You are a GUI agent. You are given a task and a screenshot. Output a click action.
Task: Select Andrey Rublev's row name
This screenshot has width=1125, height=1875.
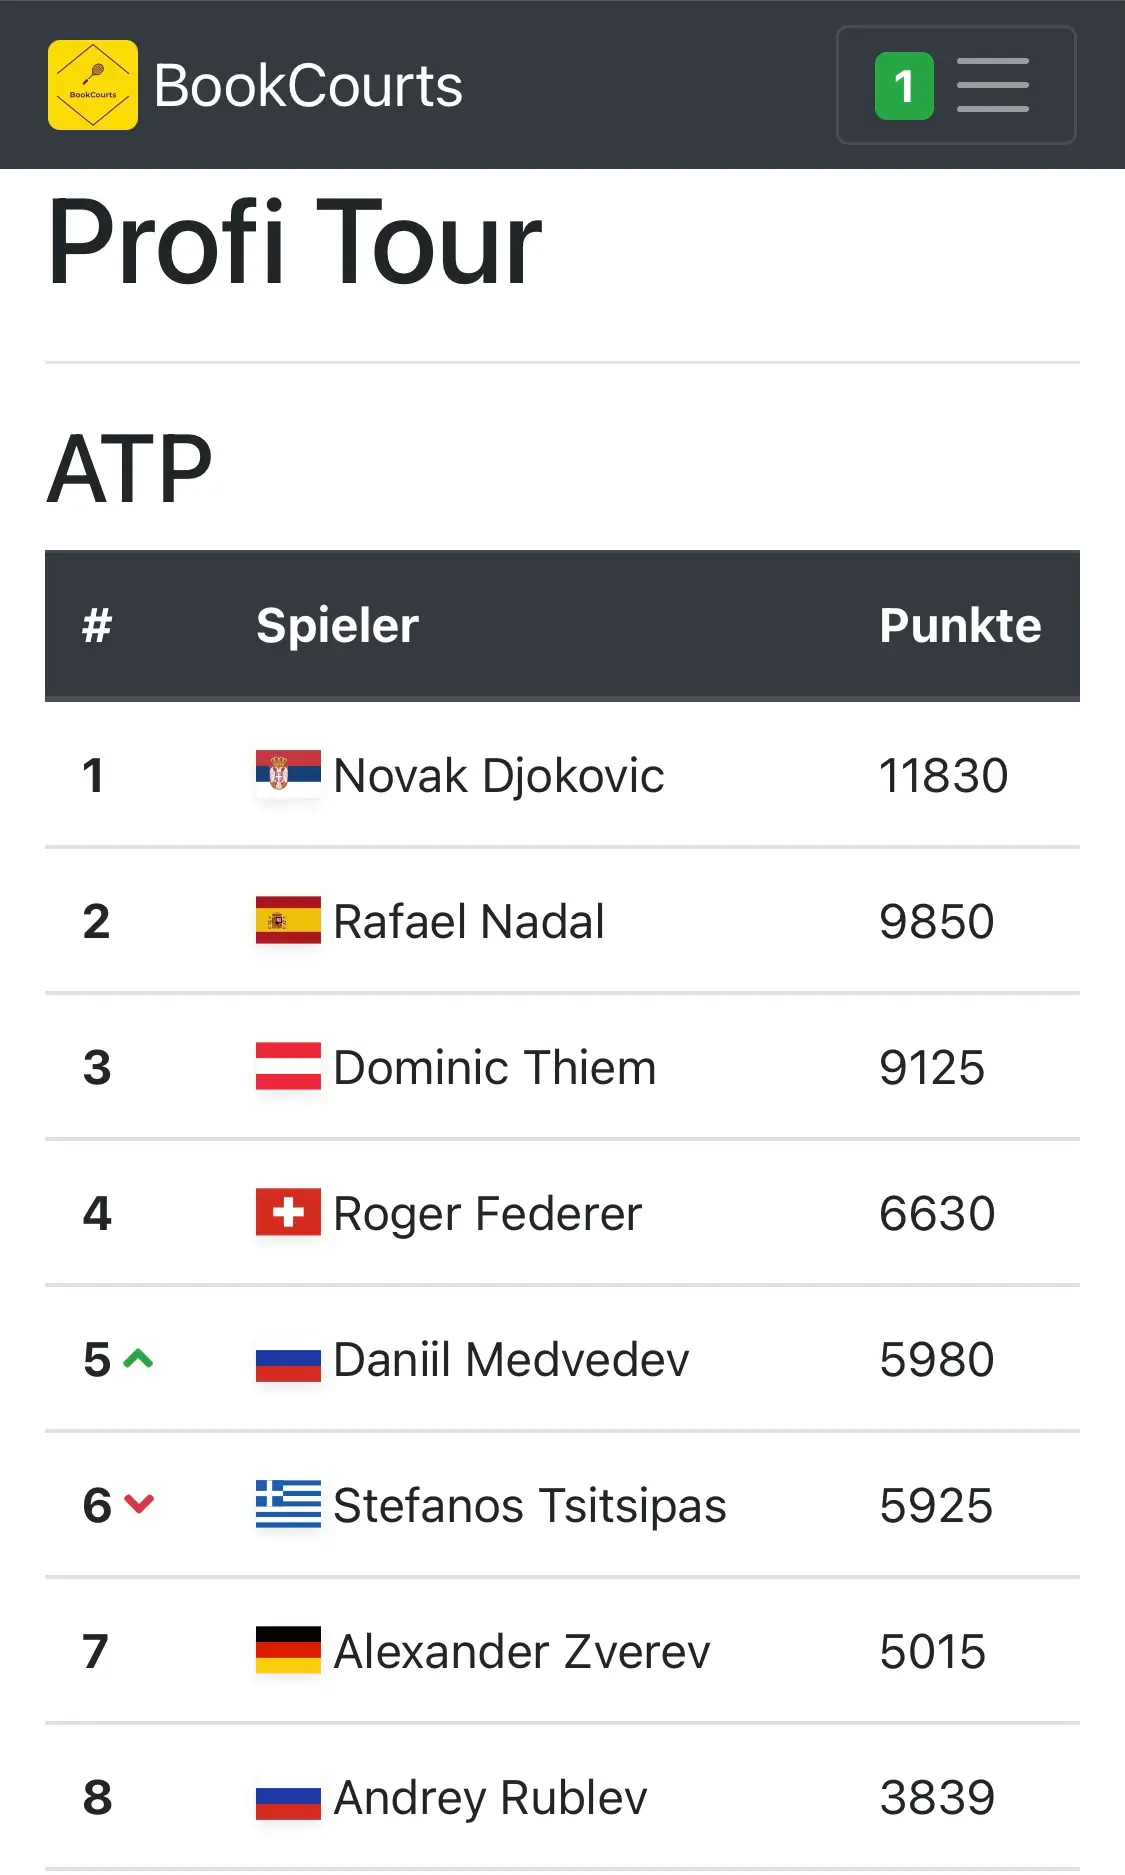490,1798
